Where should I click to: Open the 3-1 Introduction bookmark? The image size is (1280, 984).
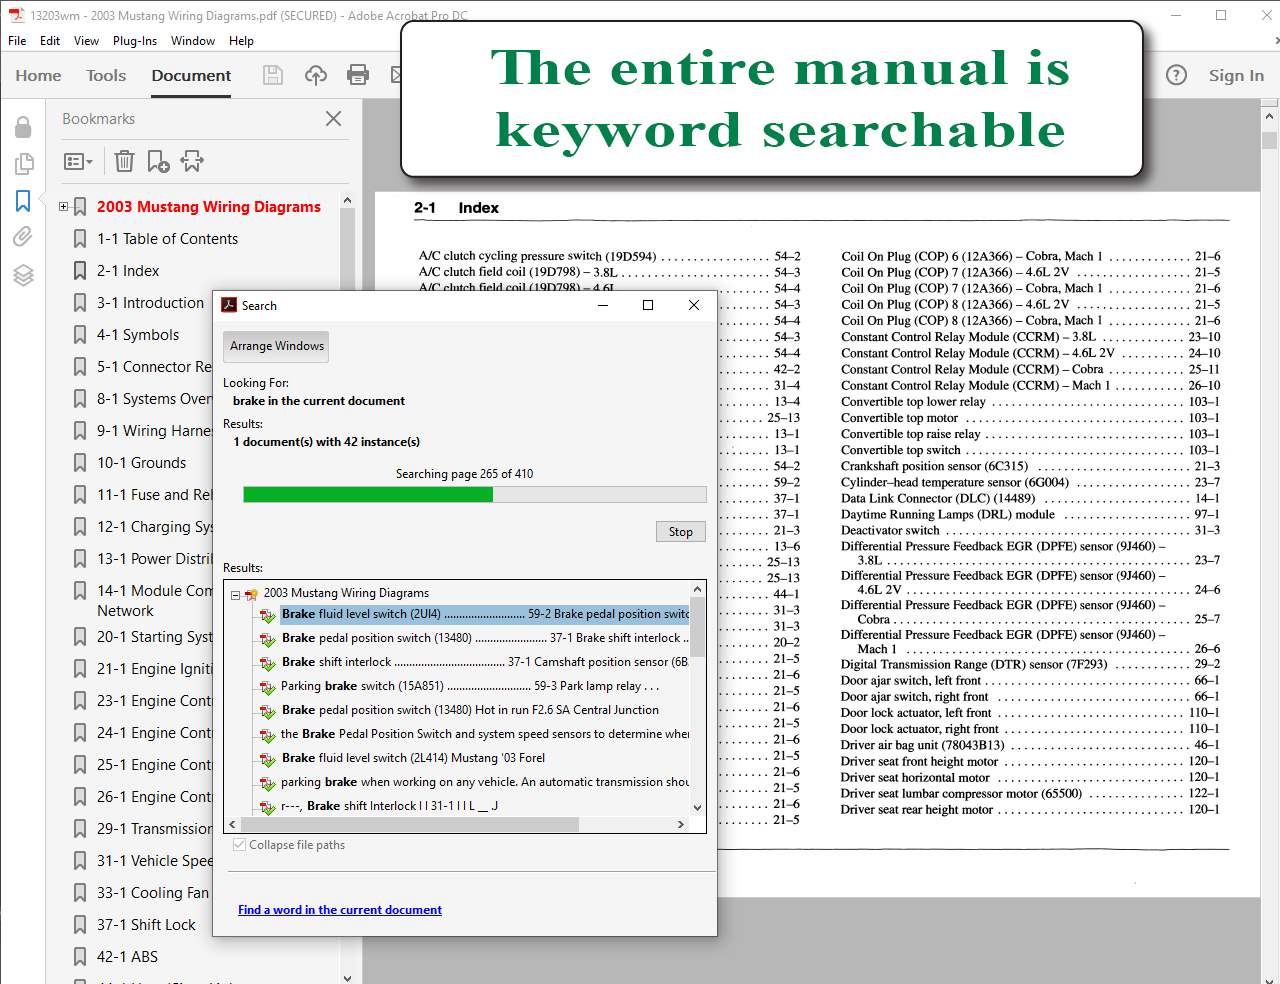coord(150,303)
